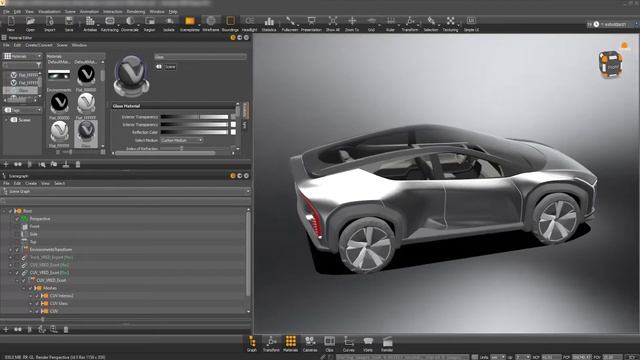This screenshot has height=360, width=640.
Task: Toggle visibility checkbox of EnvironmentsTransform node
Action: coord(17,249)
